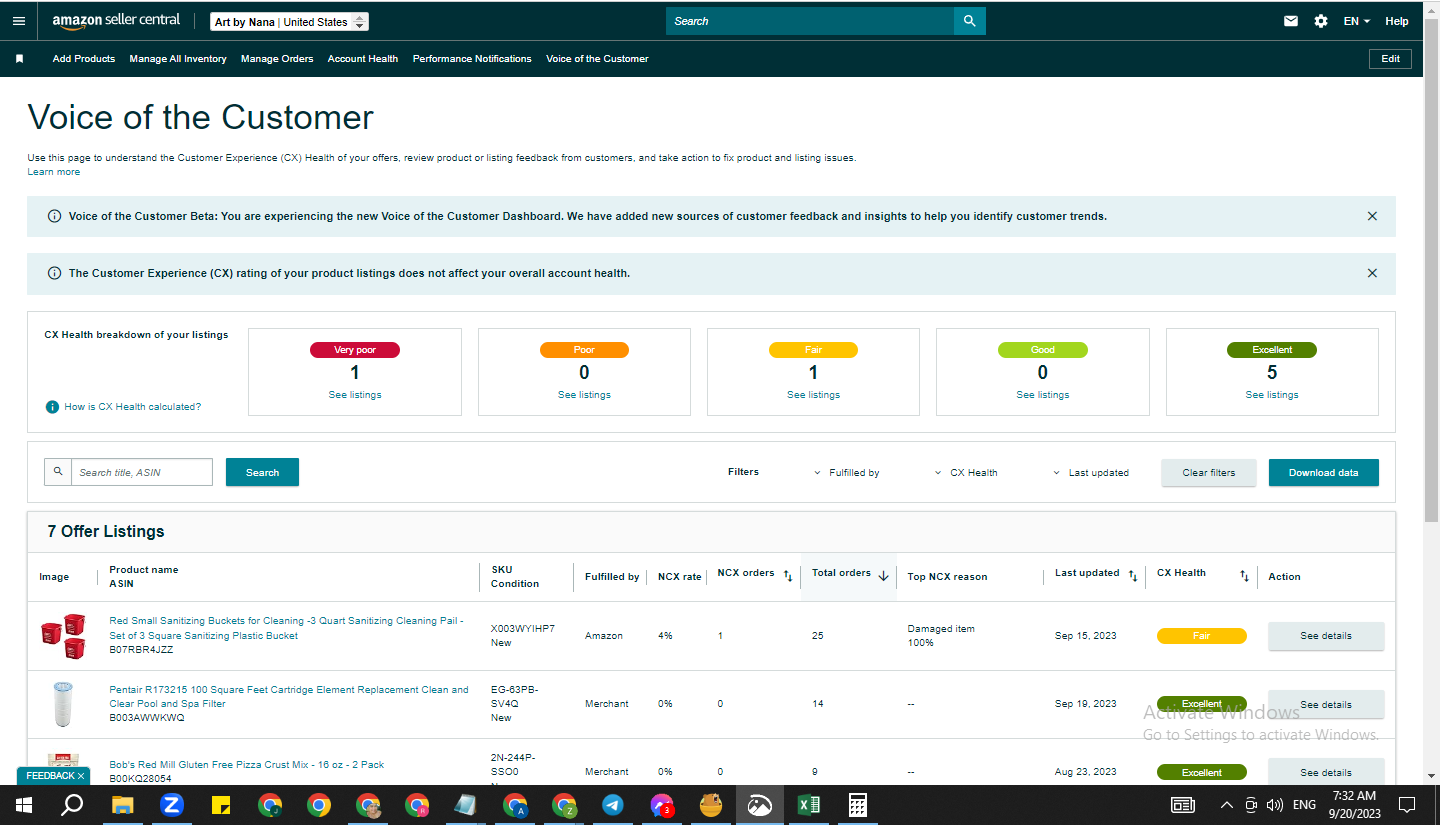Click the volume icon in system tray
This screenshot has width=1440, height=825.
pos(1274,805)
